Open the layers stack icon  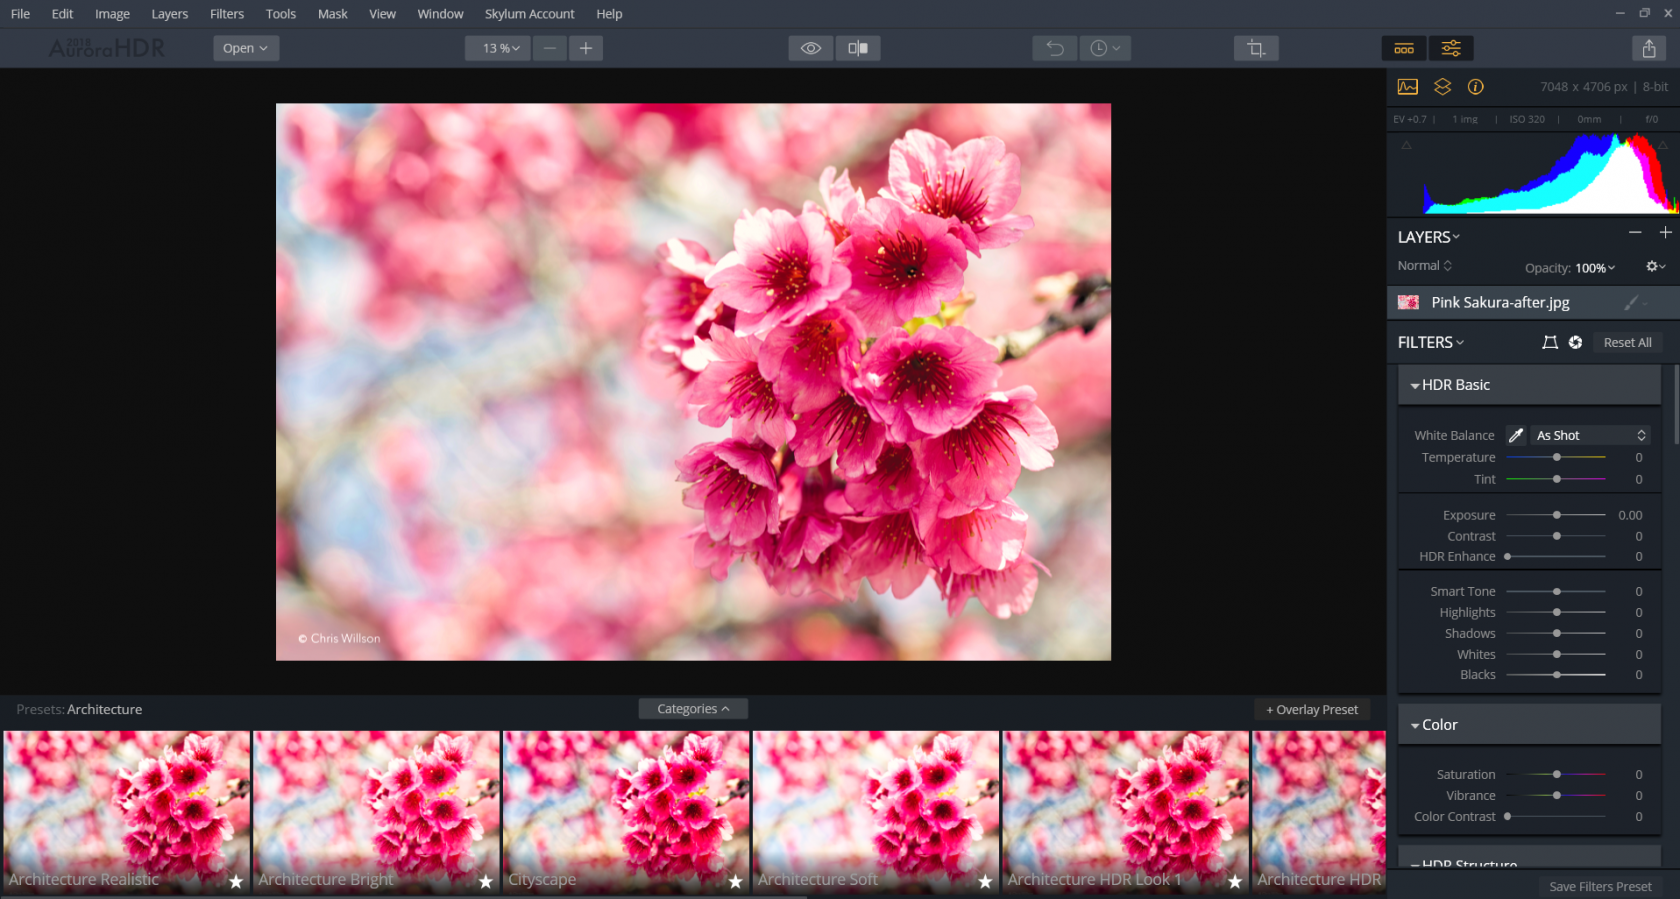click(x=1442, y=87)
